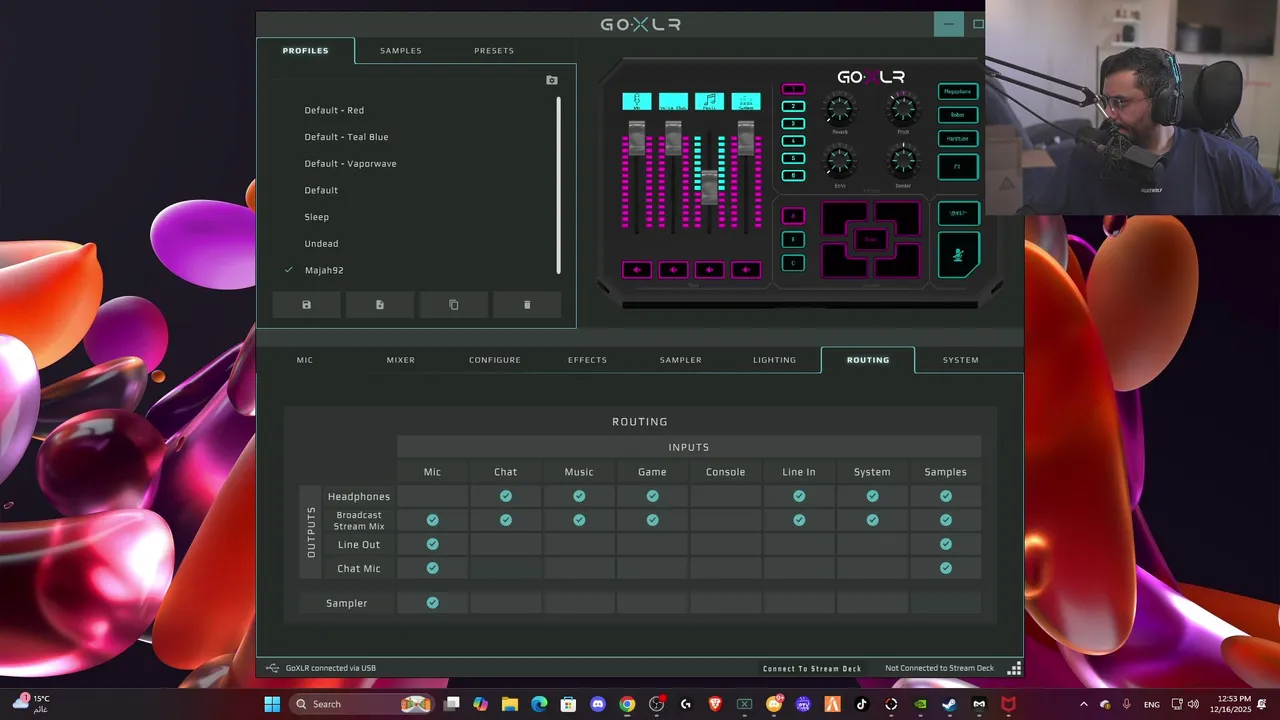Activate the Megaphone effect button
Screen dimensions: 1280x720
pyautogui.click(x=958, y=91)
